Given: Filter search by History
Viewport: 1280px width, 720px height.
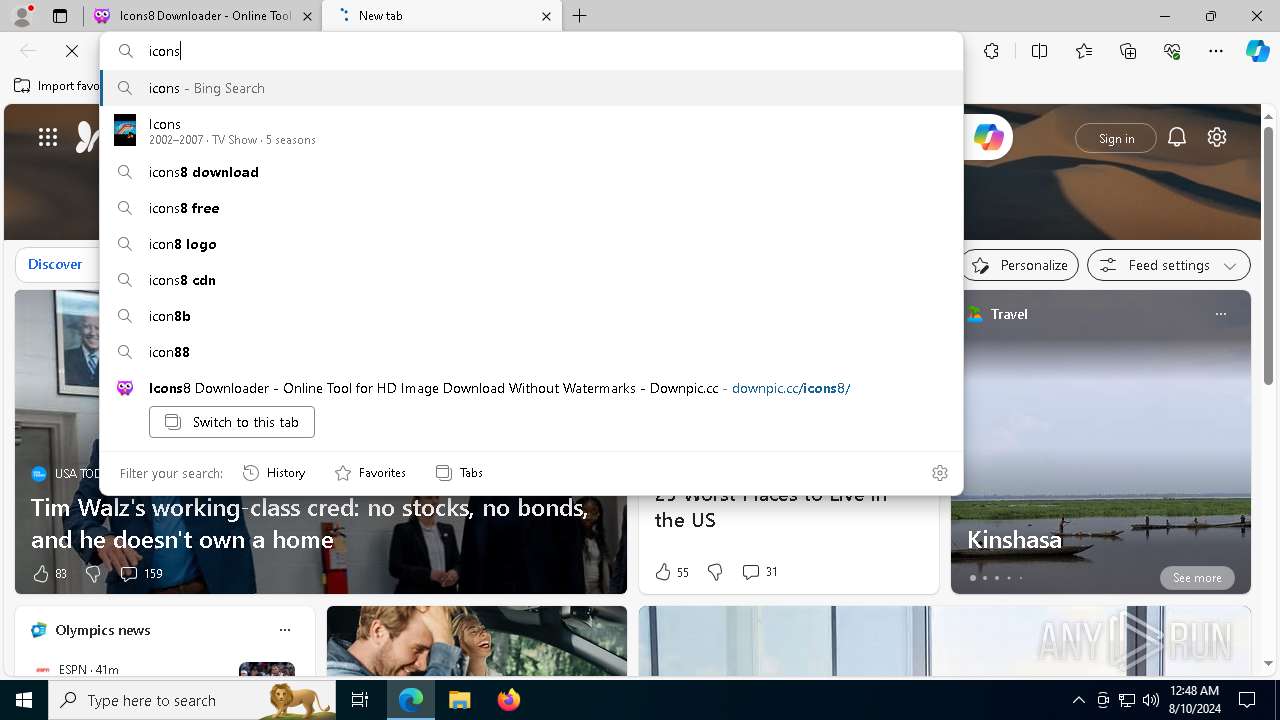Looking at the screenshot, I should coord(274,473).
